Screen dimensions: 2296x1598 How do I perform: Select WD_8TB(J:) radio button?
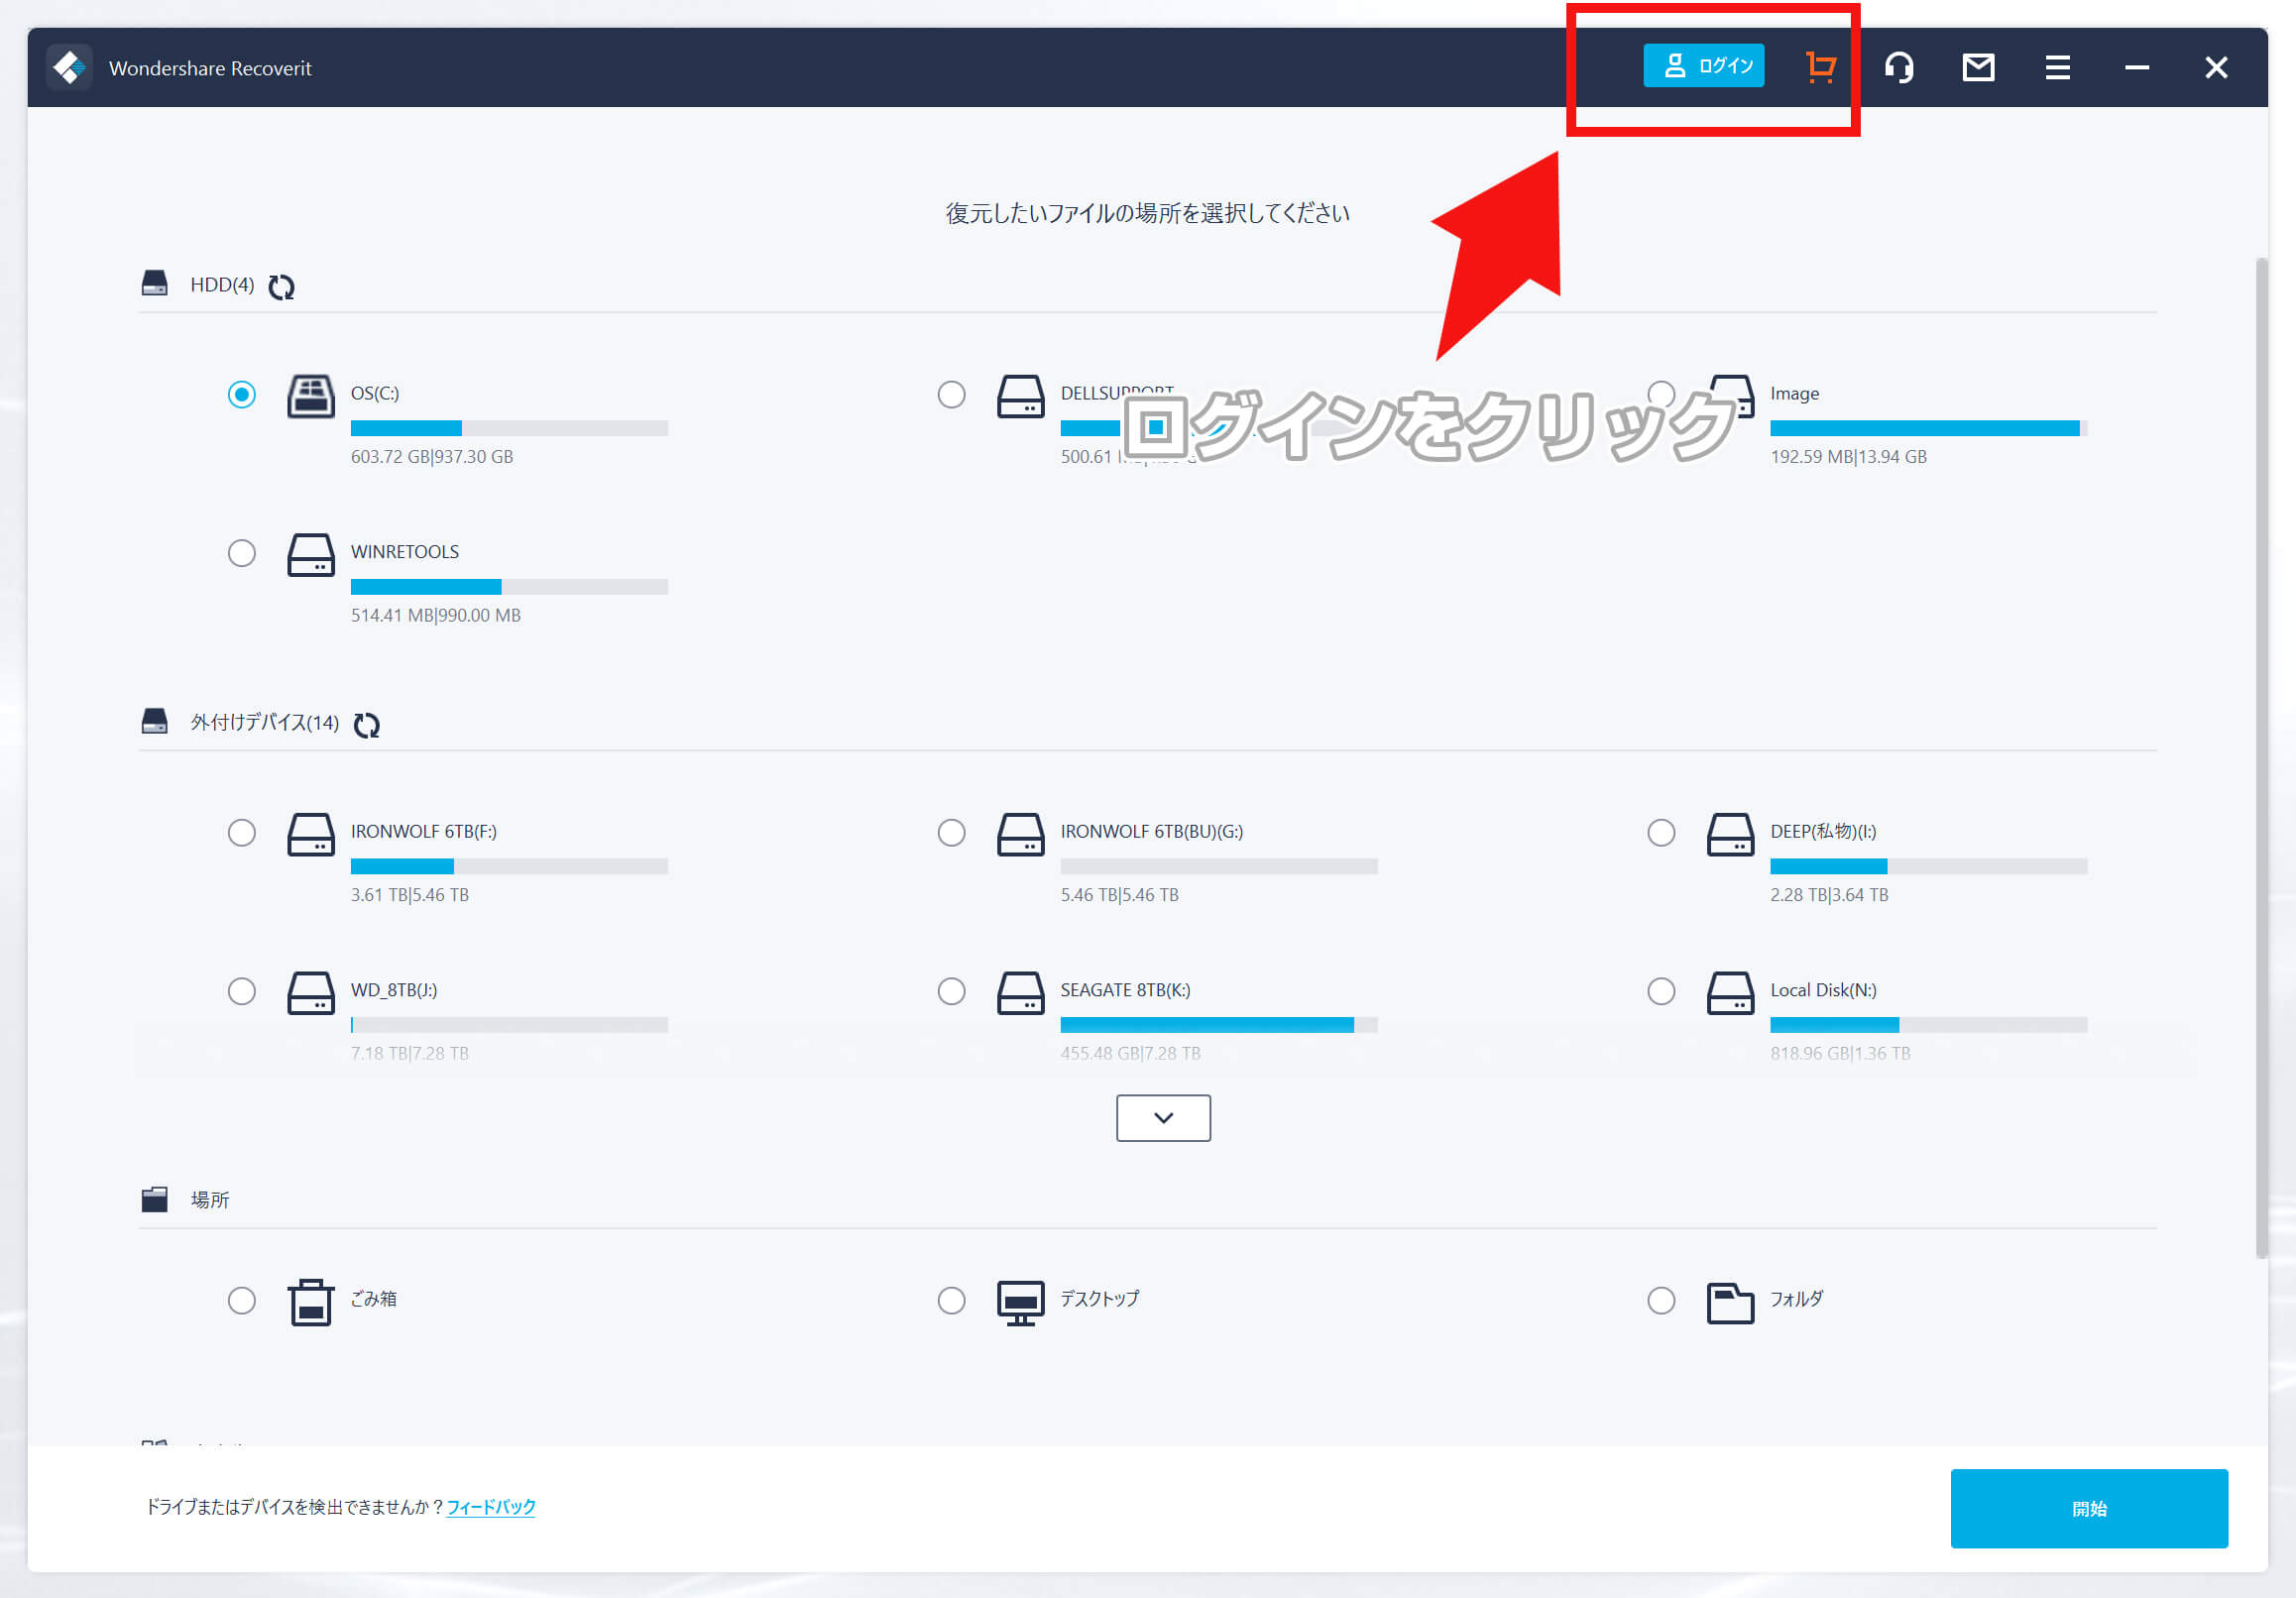pyautogui.click(x=241, y=992)
